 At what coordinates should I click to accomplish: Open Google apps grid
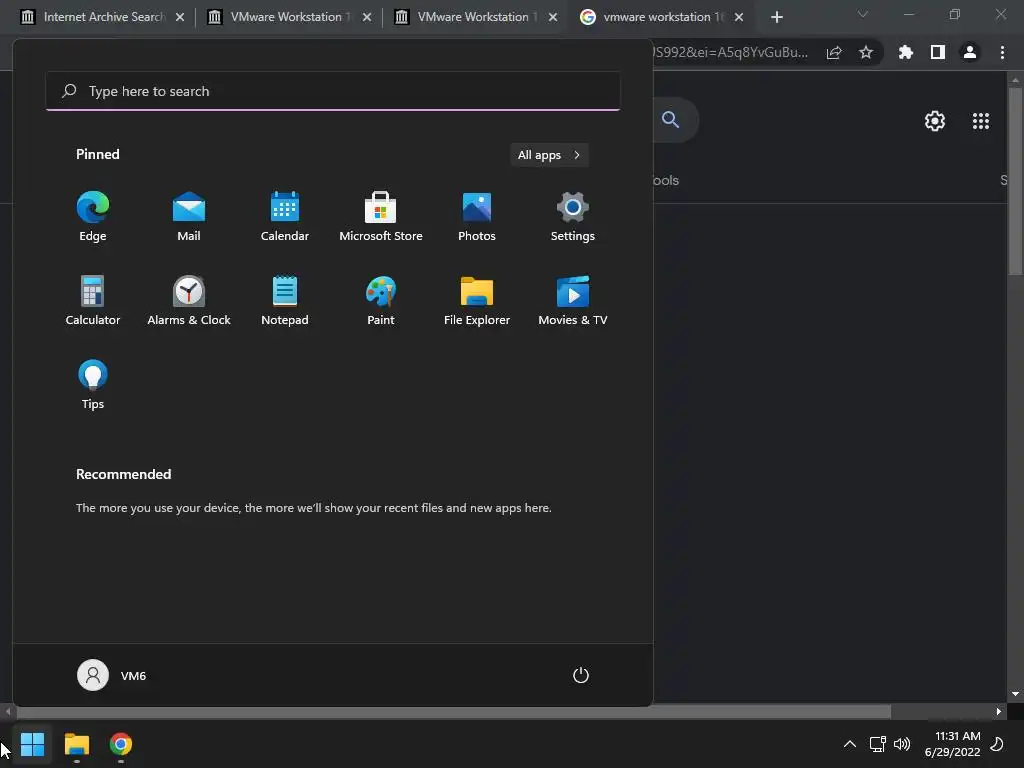tap(980, 121)
